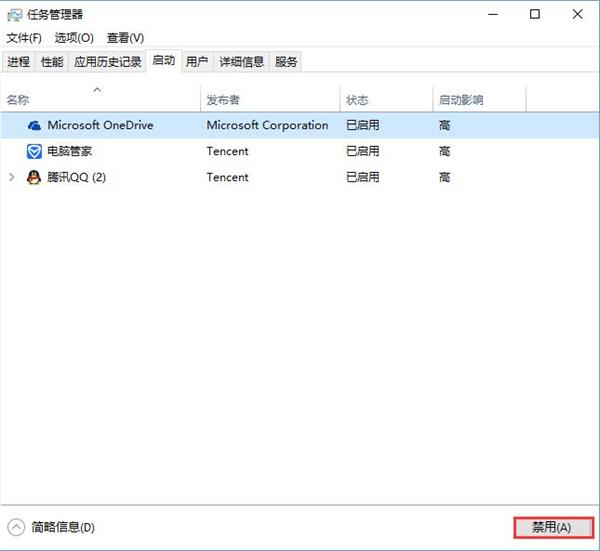The width and height of the screenshot is (600, 551).
Task: Maximize the 任务管理器 window
Action: pos(535,15)
